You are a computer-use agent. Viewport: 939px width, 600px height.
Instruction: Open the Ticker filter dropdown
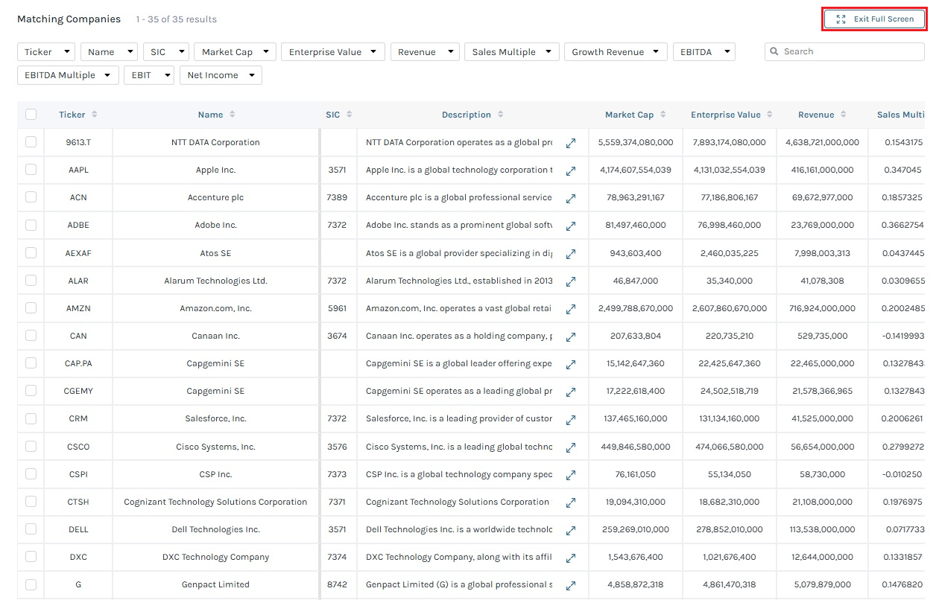pyautogui.click(x=46, y=52)
